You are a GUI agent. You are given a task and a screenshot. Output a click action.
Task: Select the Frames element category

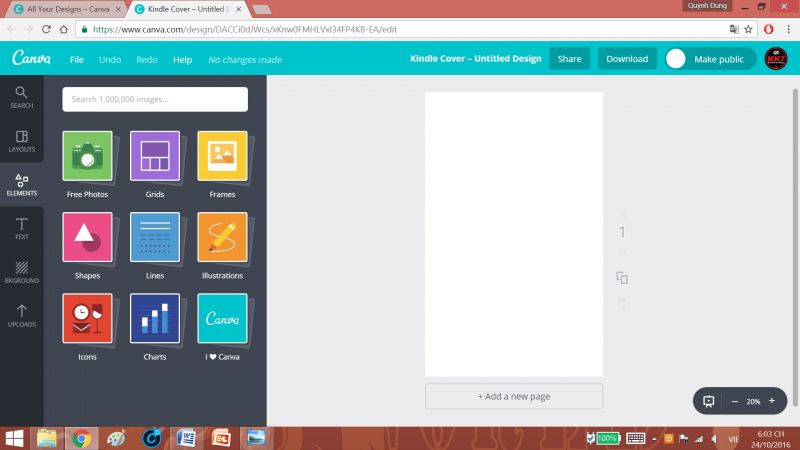[222, 156]
